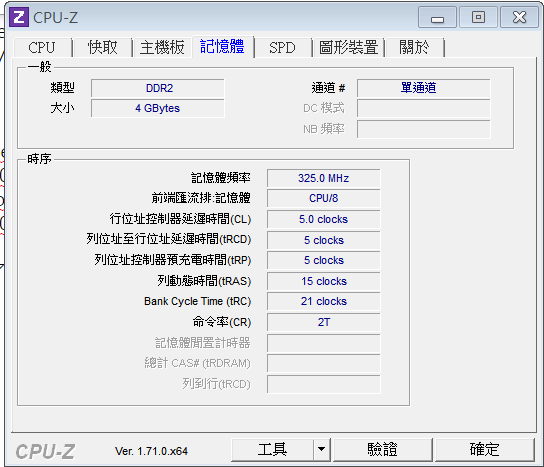This screenshot has width=544, height=467.
Task: Click the 21 clocks tRC value
Action: point(324,301)
